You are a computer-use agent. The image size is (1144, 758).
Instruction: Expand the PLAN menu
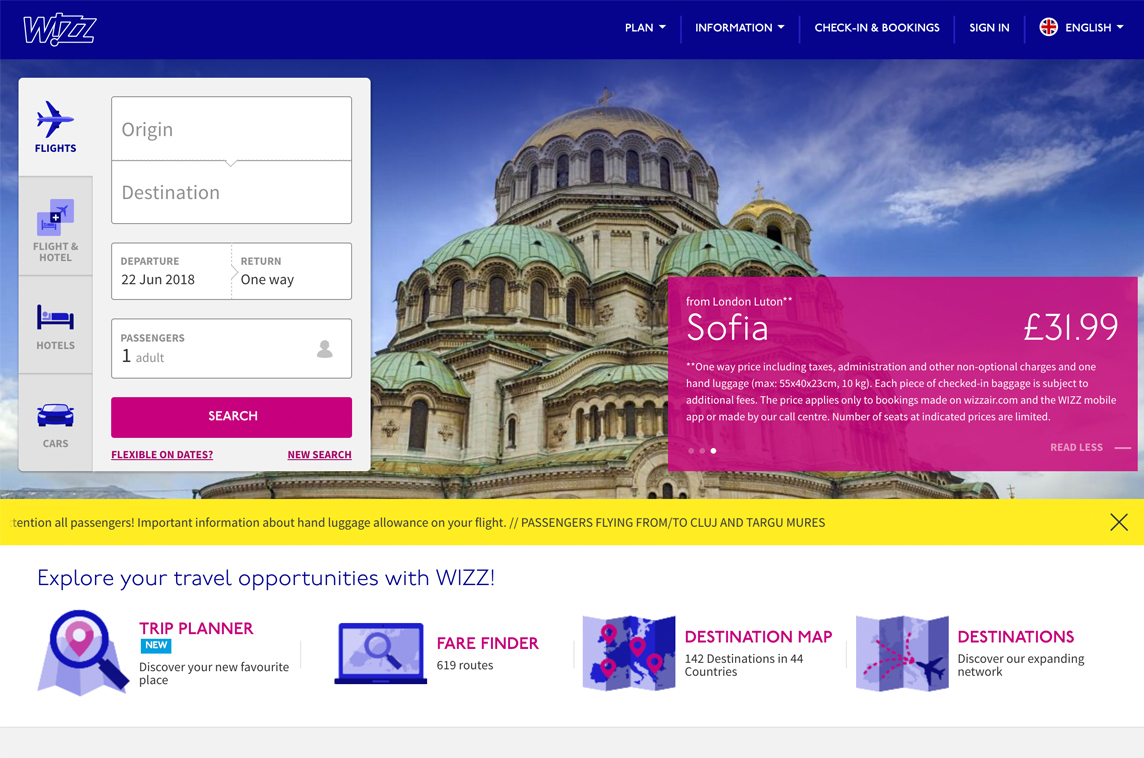tap(645, 28)
